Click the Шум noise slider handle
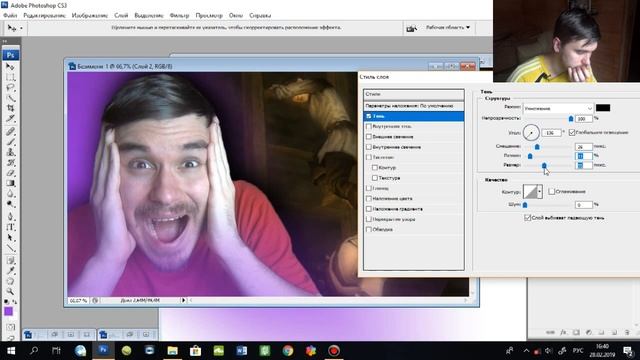Image resolution: width=640 pixels, height=360 pixels. tap(525, 205)
